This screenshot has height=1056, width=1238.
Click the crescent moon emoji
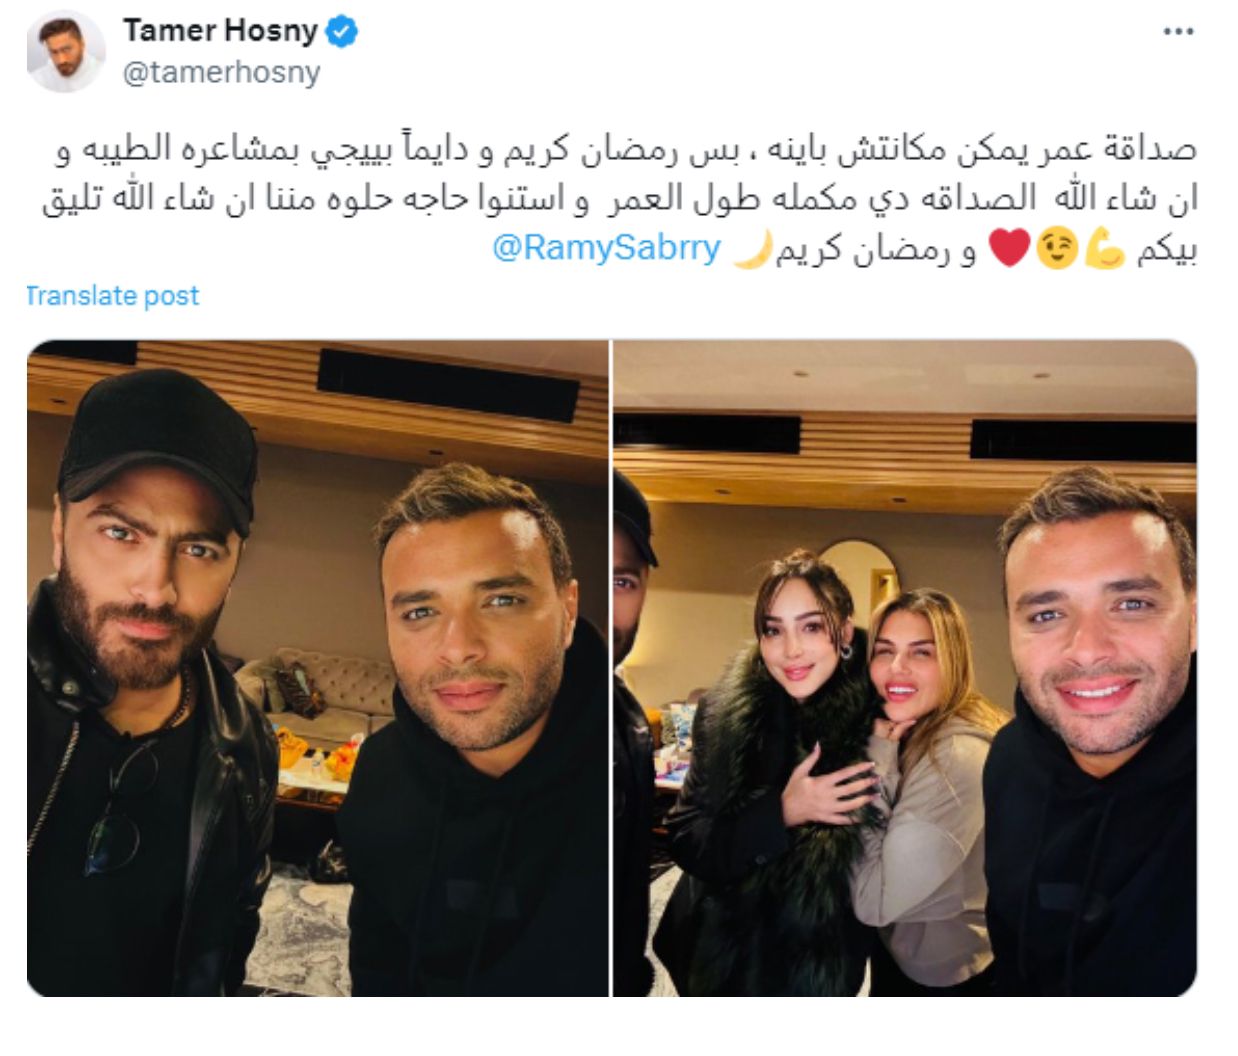click(x=749, y=251)
